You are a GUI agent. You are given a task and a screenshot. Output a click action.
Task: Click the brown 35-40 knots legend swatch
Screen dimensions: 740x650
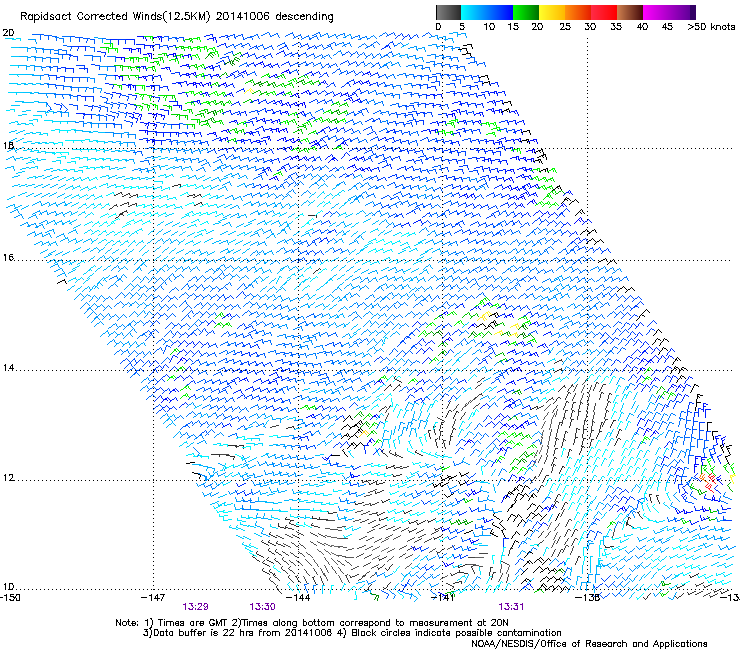[x=630, y=12]
